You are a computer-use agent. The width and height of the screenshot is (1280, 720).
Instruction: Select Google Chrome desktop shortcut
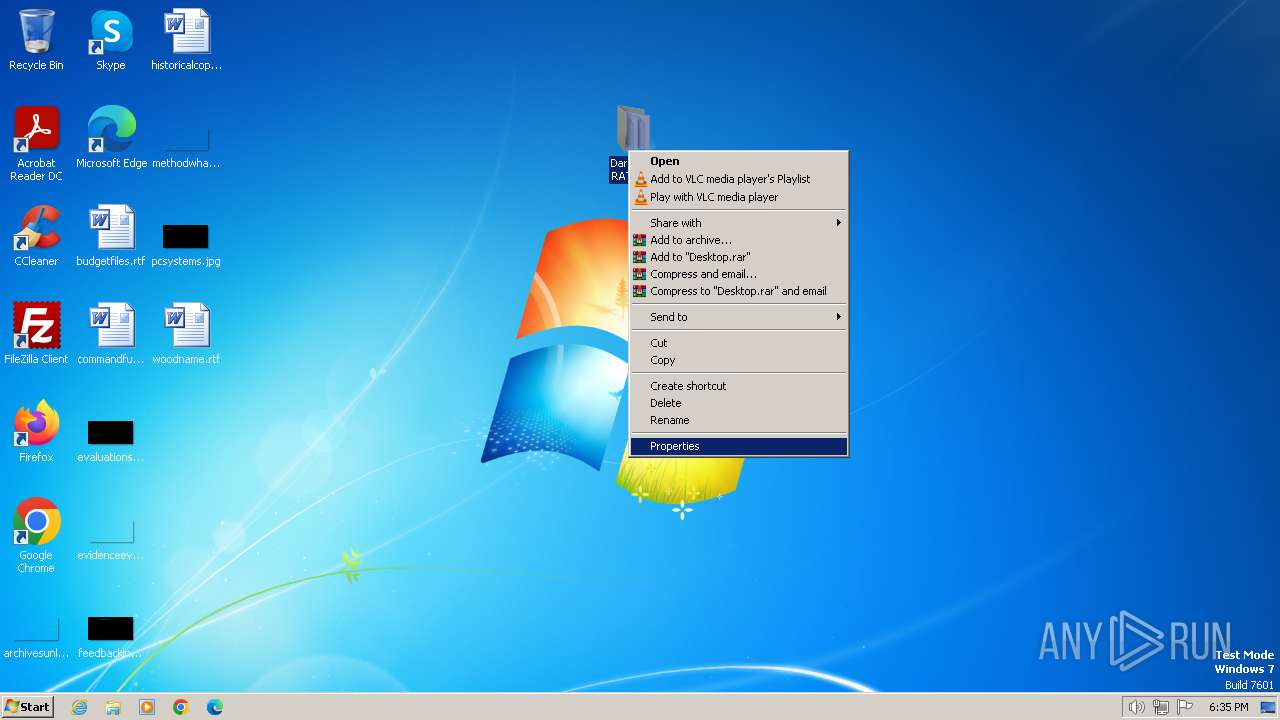point(36,535)
